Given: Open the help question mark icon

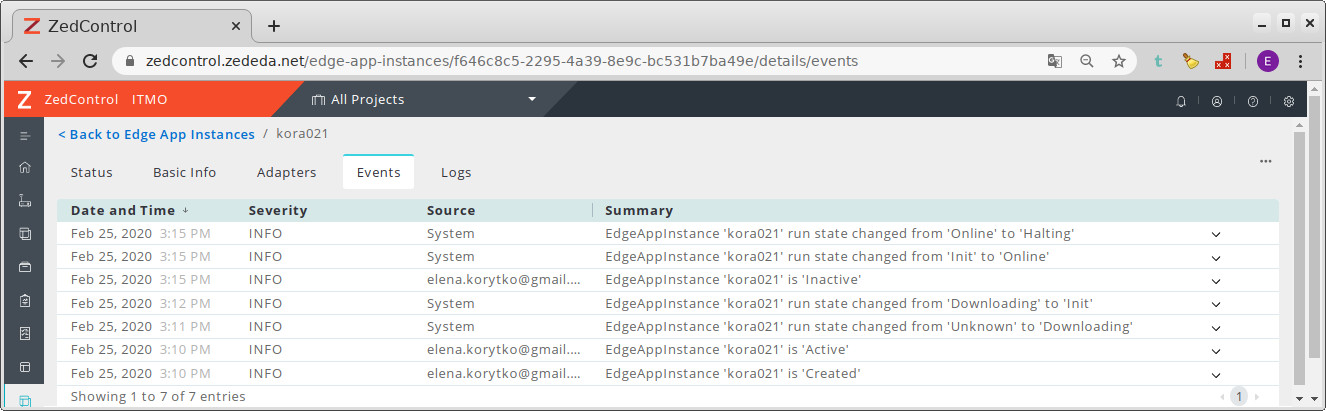Looking at the screenshot, I should click(1252, 101).
